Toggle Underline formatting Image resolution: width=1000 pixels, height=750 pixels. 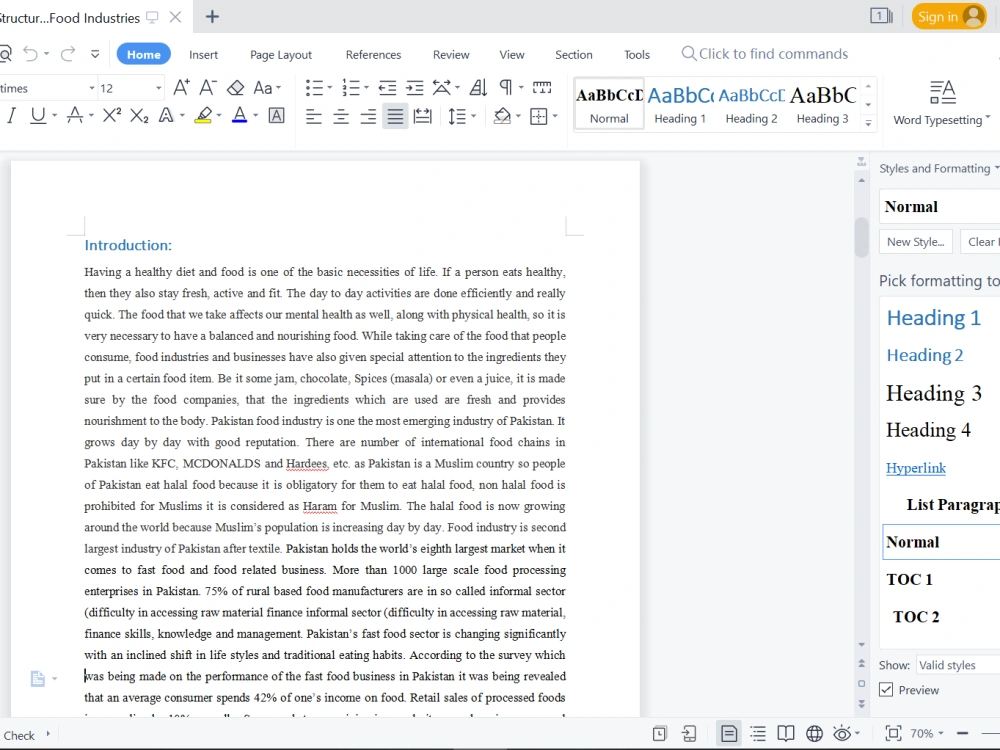click(38, 115)
